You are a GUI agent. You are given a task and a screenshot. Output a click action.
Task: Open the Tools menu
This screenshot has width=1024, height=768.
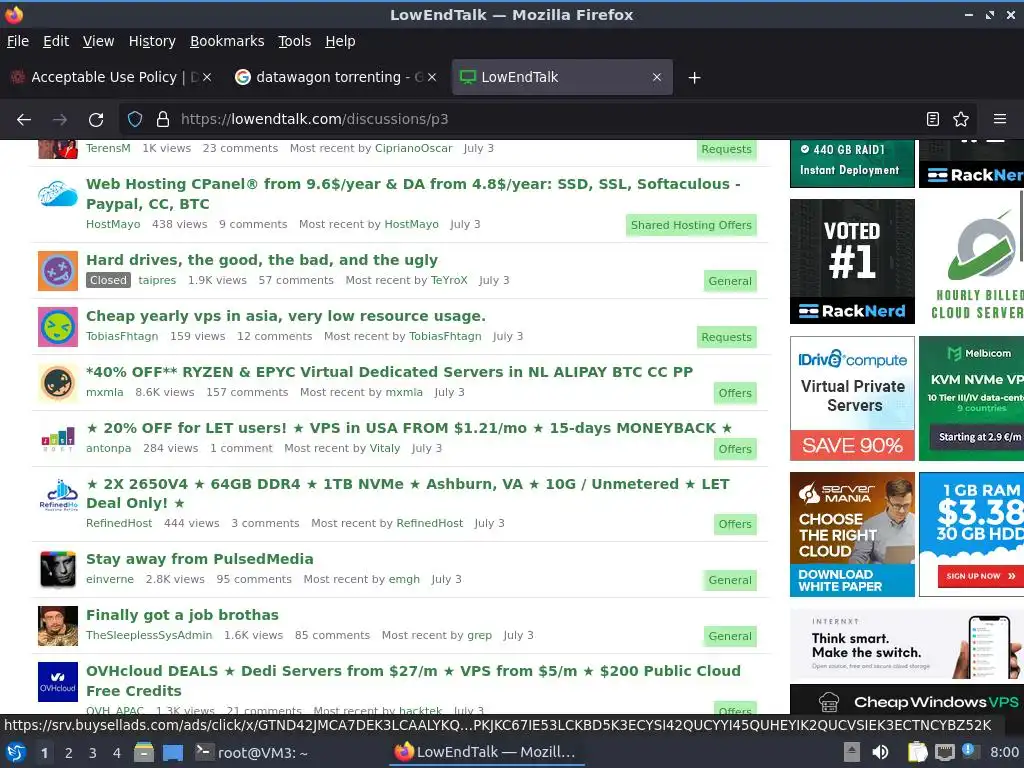(x=295, y=41)
